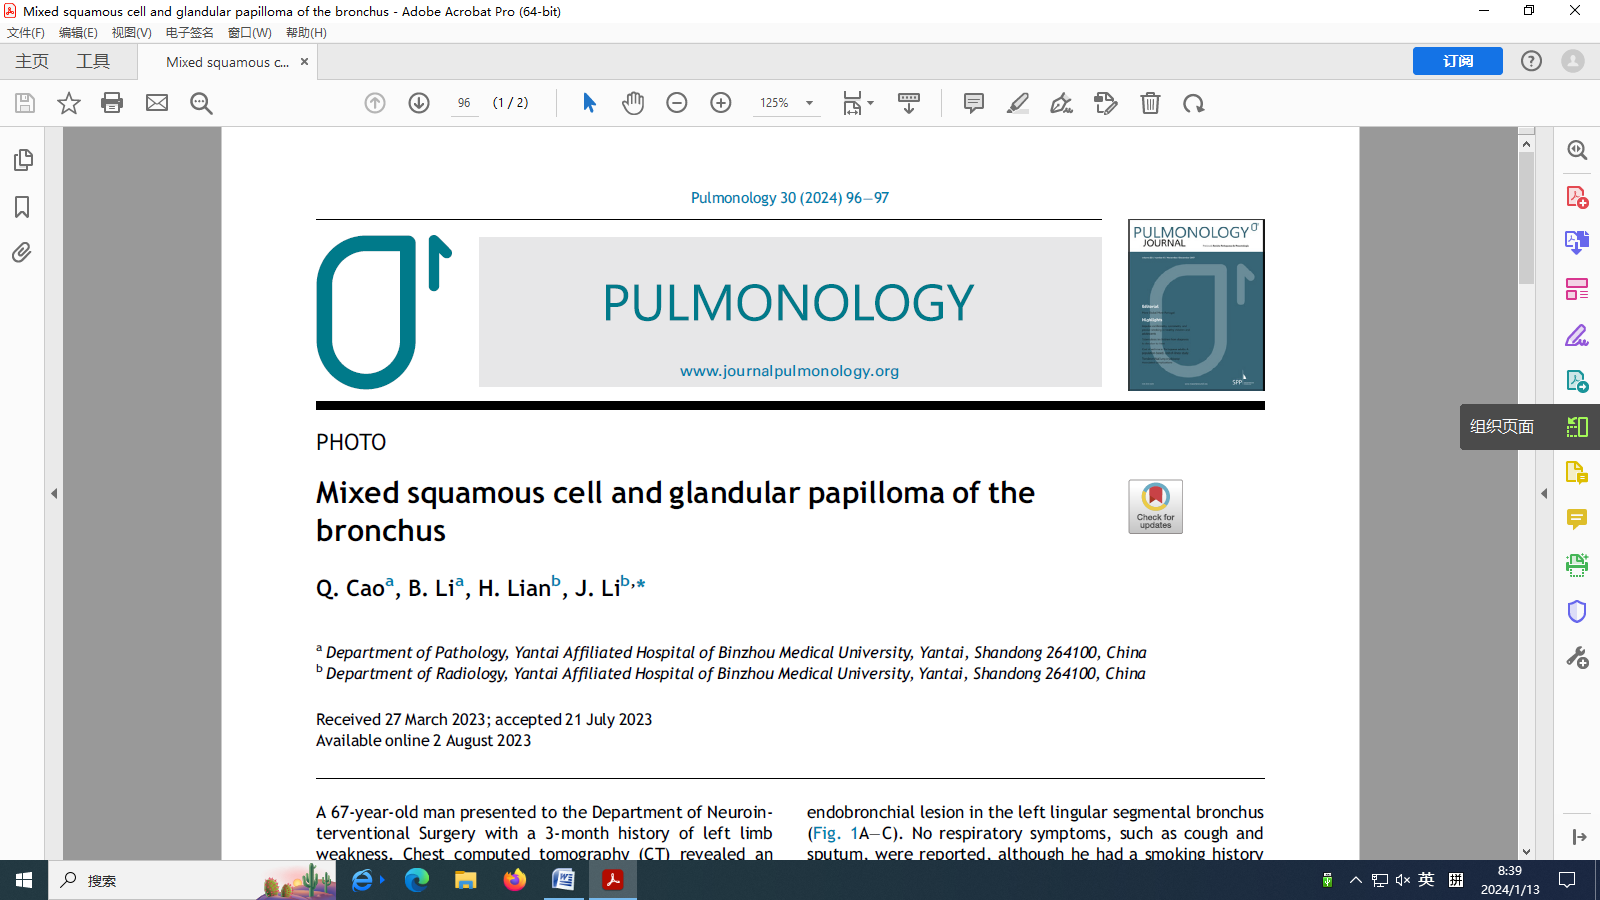This screenshot has height=900, width=1600.
Task: Open the 帮助(H) menu
Action: pyautogui.click(x=306, y=32)
